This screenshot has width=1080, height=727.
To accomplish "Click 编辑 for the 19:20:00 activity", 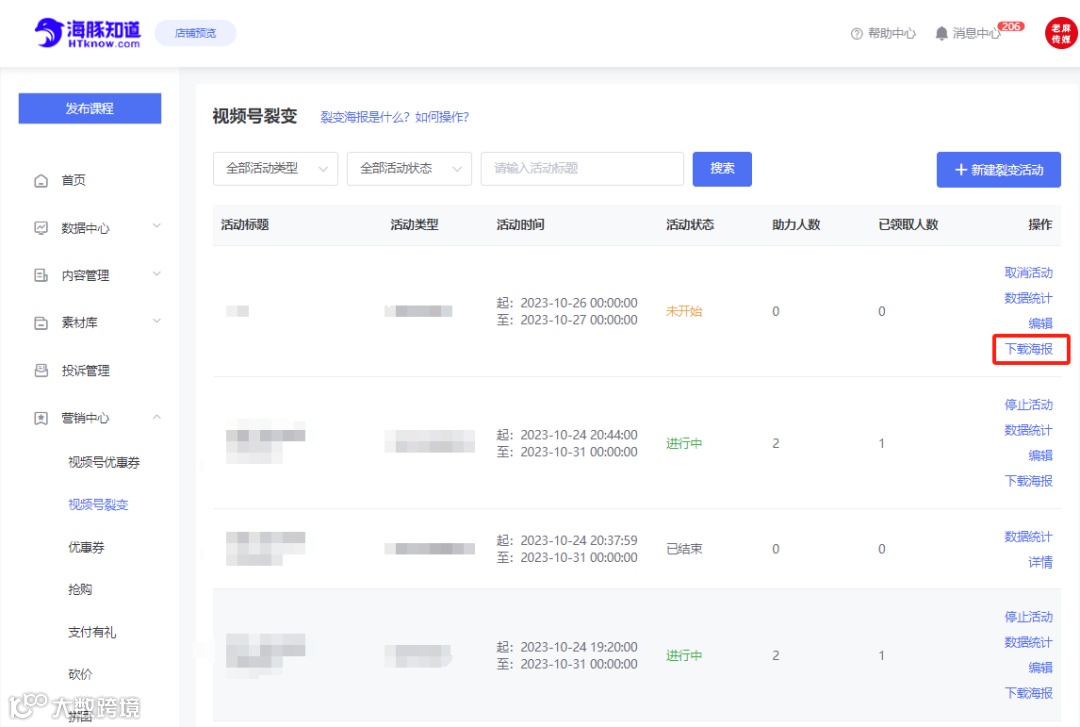I will click(x=1041, y=668).
